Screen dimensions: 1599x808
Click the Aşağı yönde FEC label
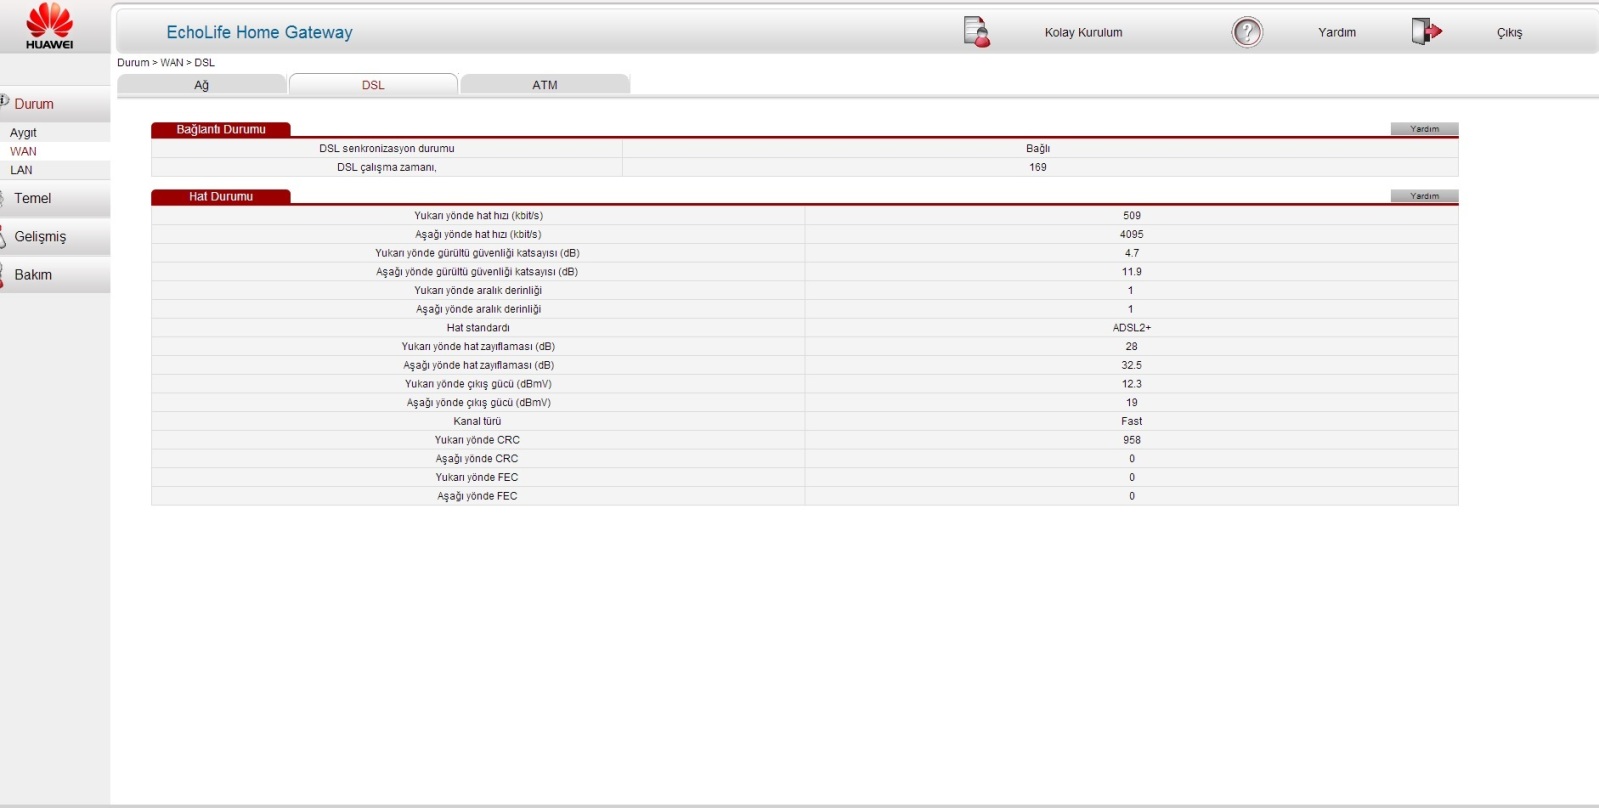pos(478,496)
